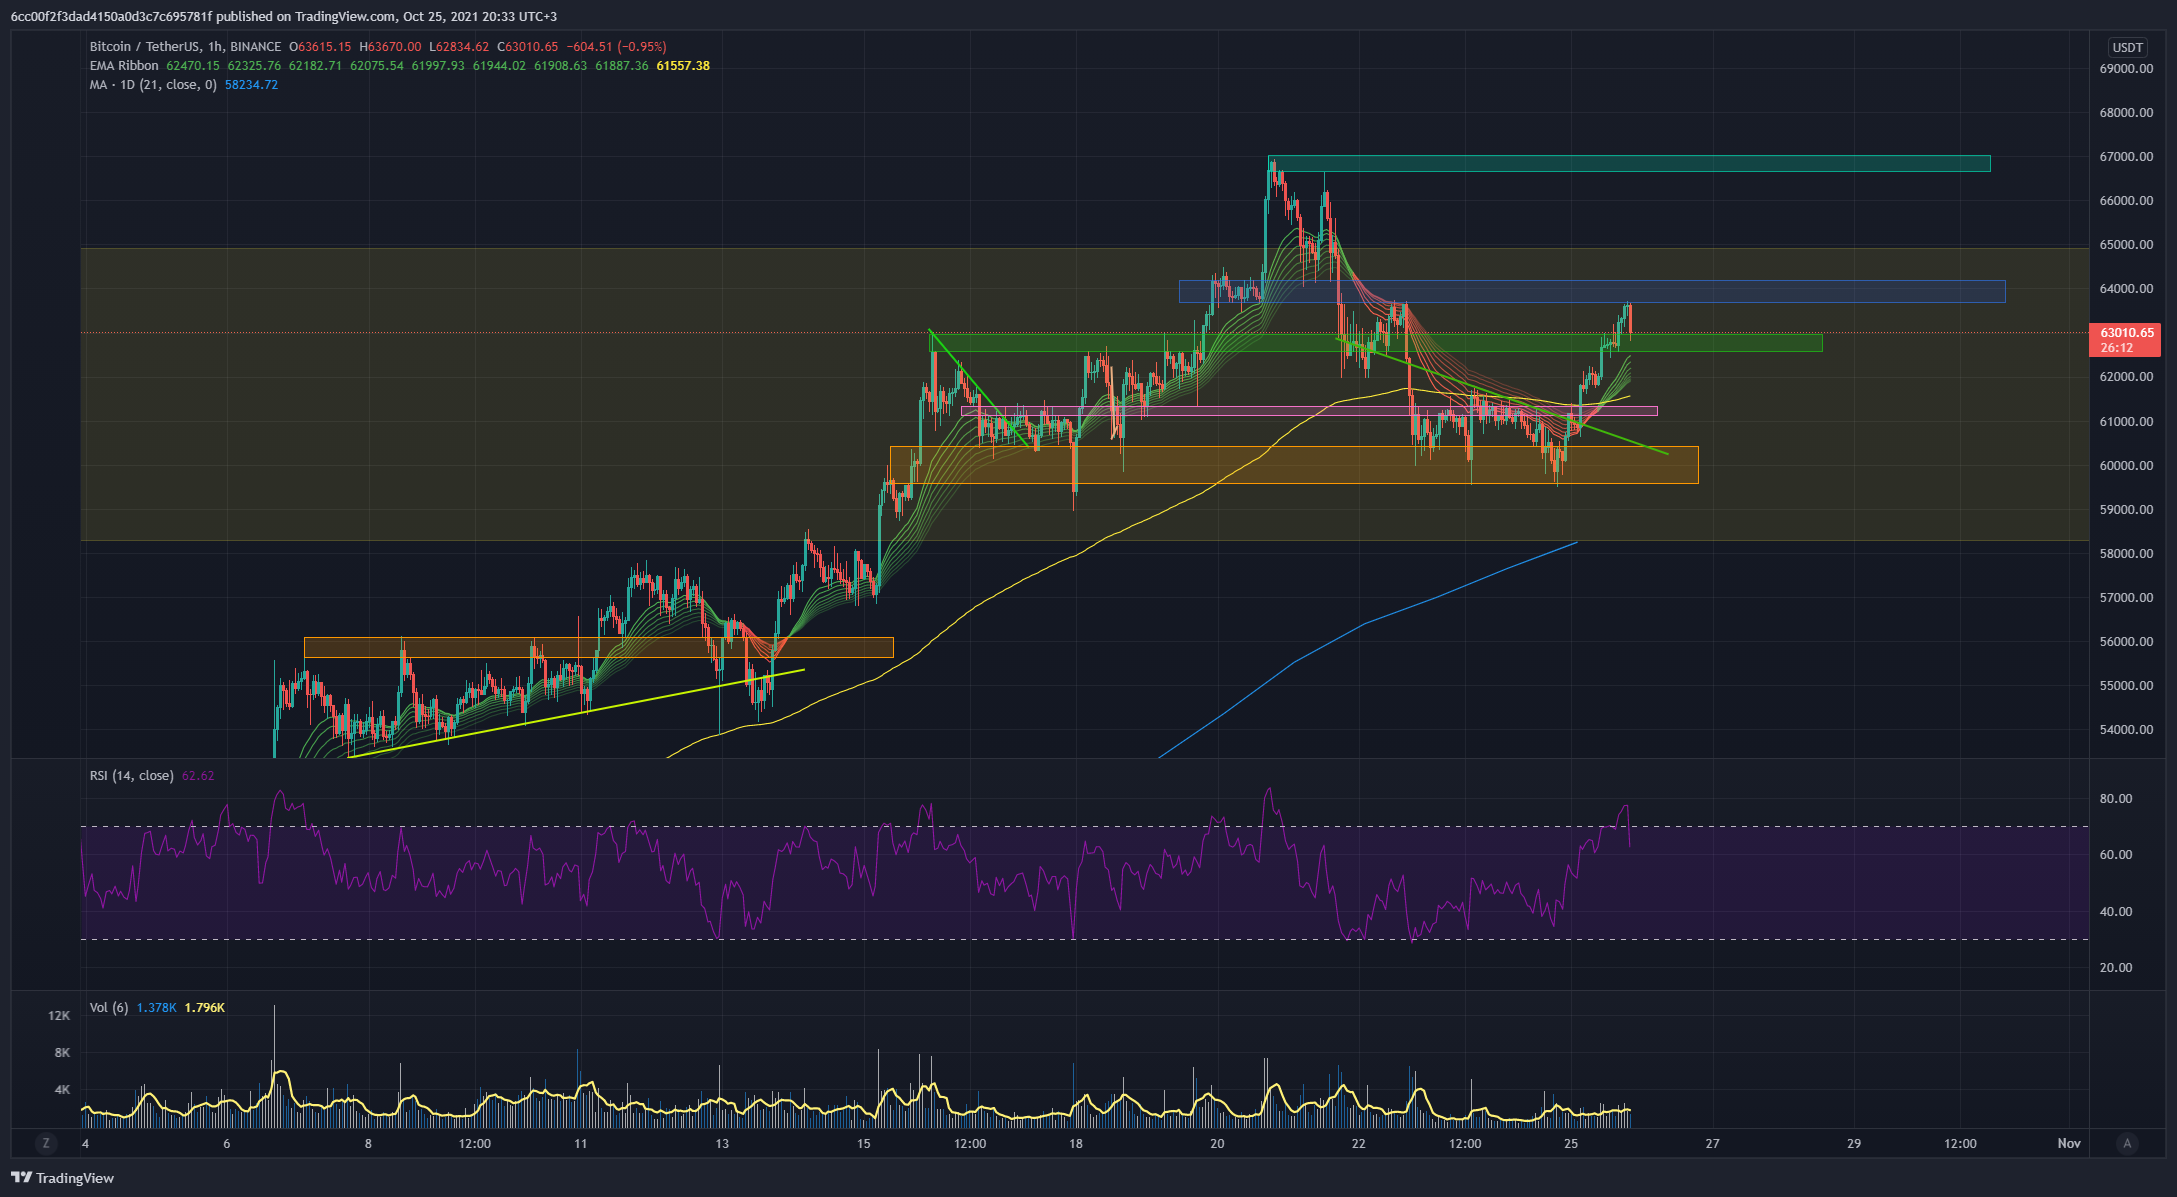Click the RSI (14, close) legend label
This screenshot has width=2177, height=1197.
[x=131, y=776]
